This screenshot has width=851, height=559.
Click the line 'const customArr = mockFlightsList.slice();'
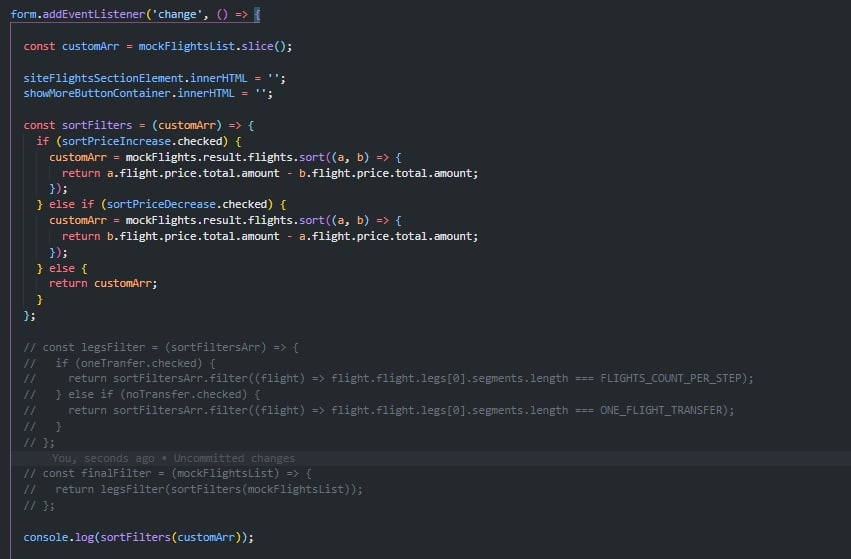[x=158, y=47]
